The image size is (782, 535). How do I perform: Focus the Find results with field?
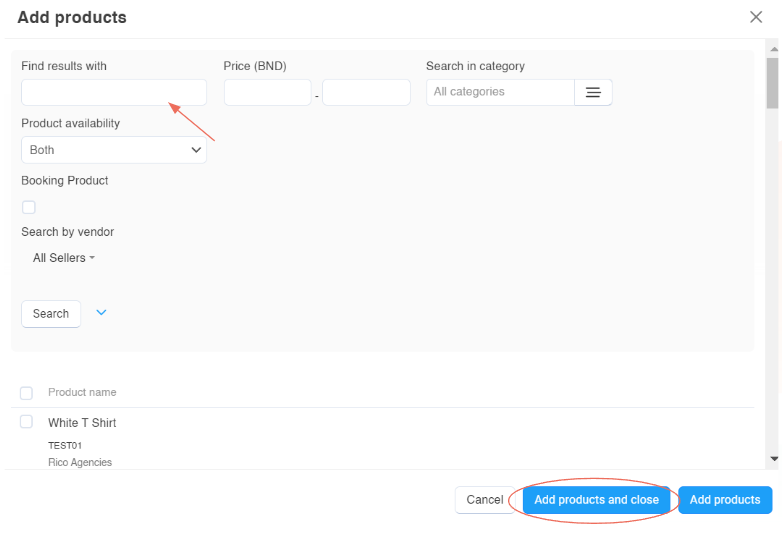(x=114, y=93)
